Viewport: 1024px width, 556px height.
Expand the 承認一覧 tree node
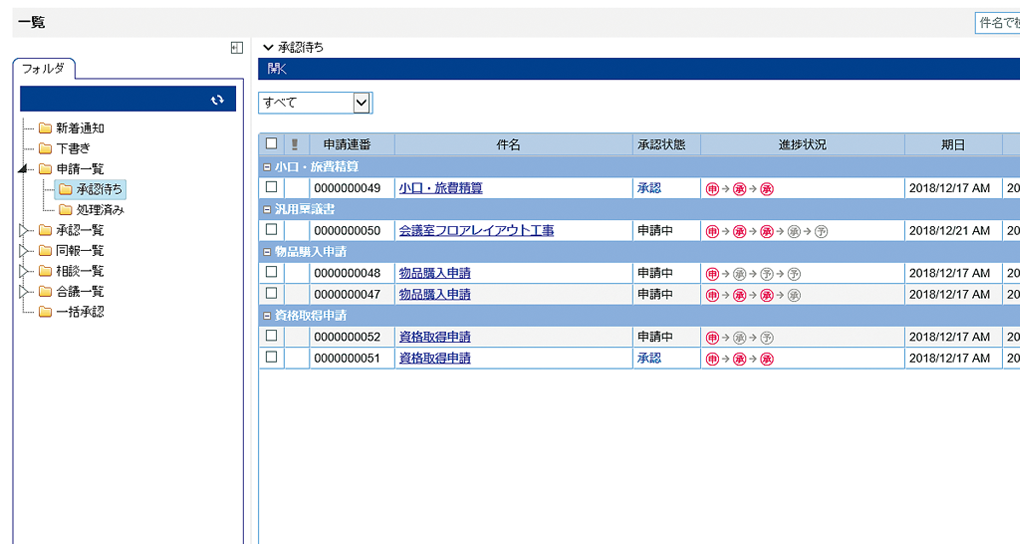(24, 230)
